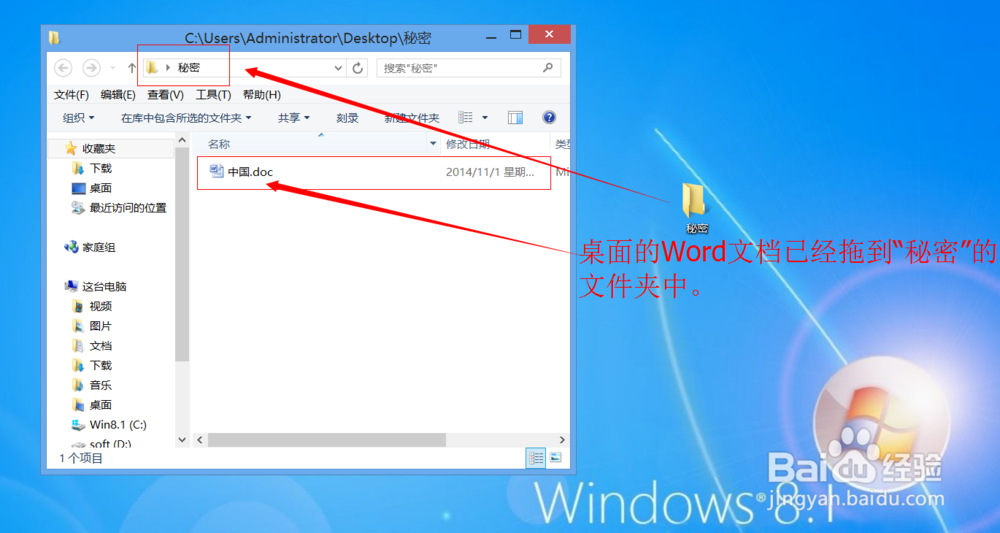Image resolution: width=1000 pixels, height=533 pixels.
Task: Go up one folder level
Action: click(x=131, y=68)
